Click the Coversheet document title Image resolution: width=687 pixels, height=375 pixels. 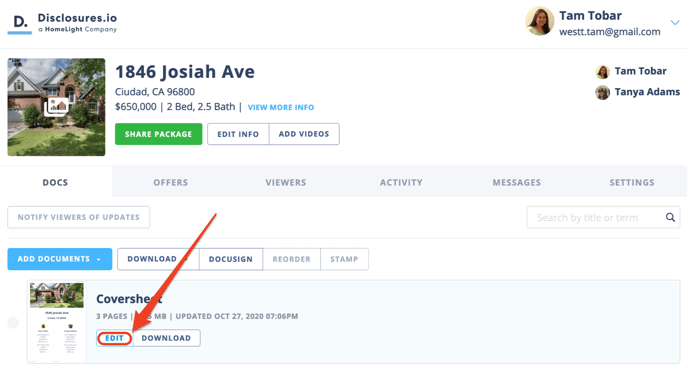[129, 299]
